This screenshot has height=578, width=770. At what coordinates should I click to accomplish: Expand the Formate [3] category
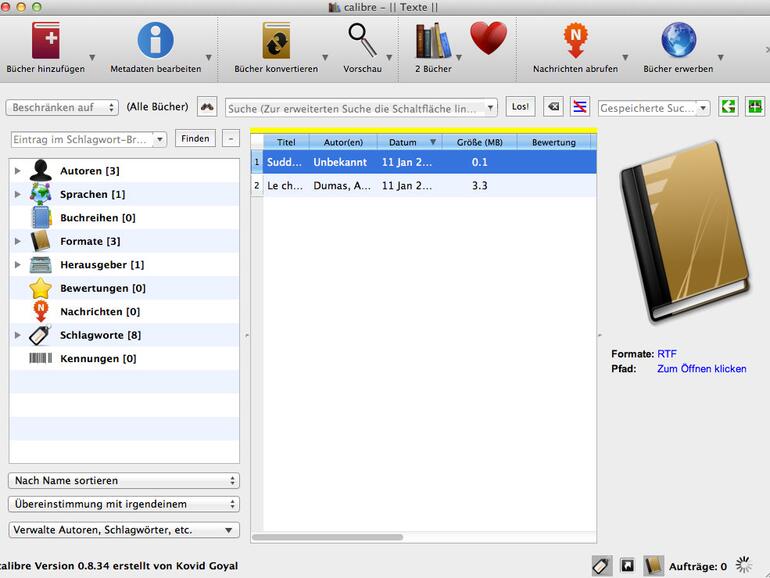(x=18, y=241)
